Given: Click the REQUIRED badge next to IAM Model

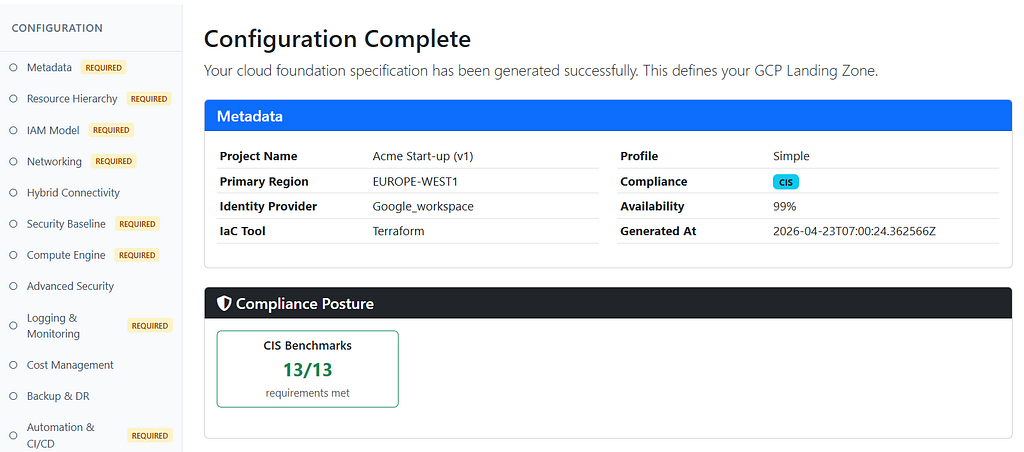Looking at the screenshot, I should point(111,130).
